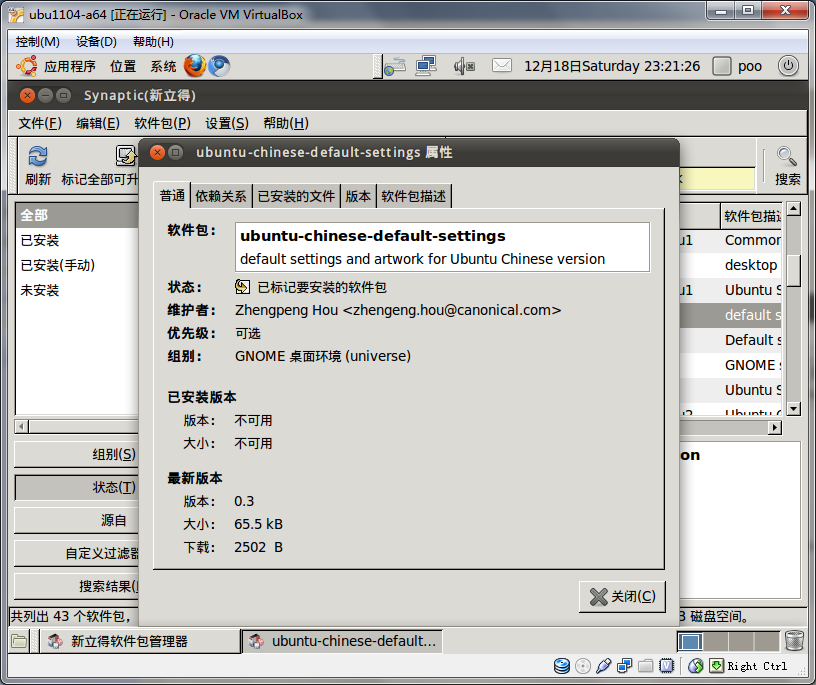Click the network monitors panel icon
Image resolution: width=816 pixels, height=685 pixels.
click(x=426, y=66)
